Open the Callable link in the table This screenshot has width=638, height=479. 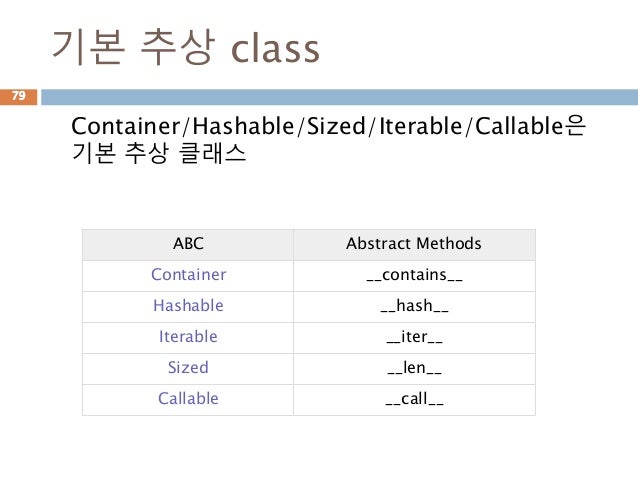pyautogui.click(x=188, y=399)
